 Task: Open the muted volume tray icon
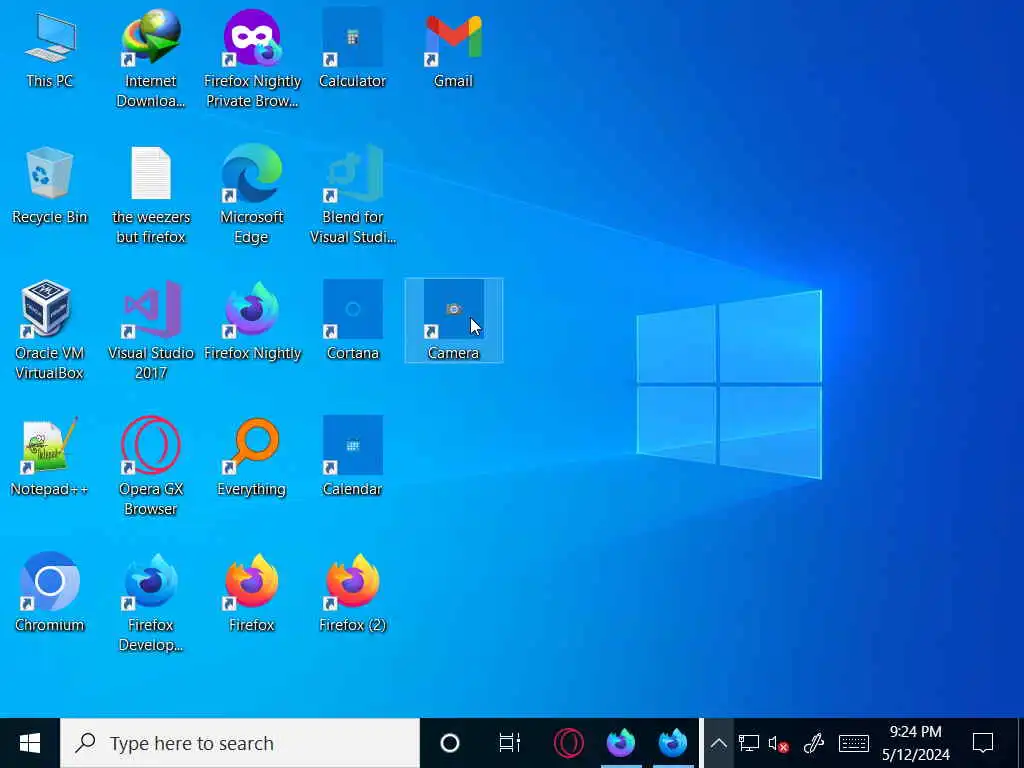[778, 743]
